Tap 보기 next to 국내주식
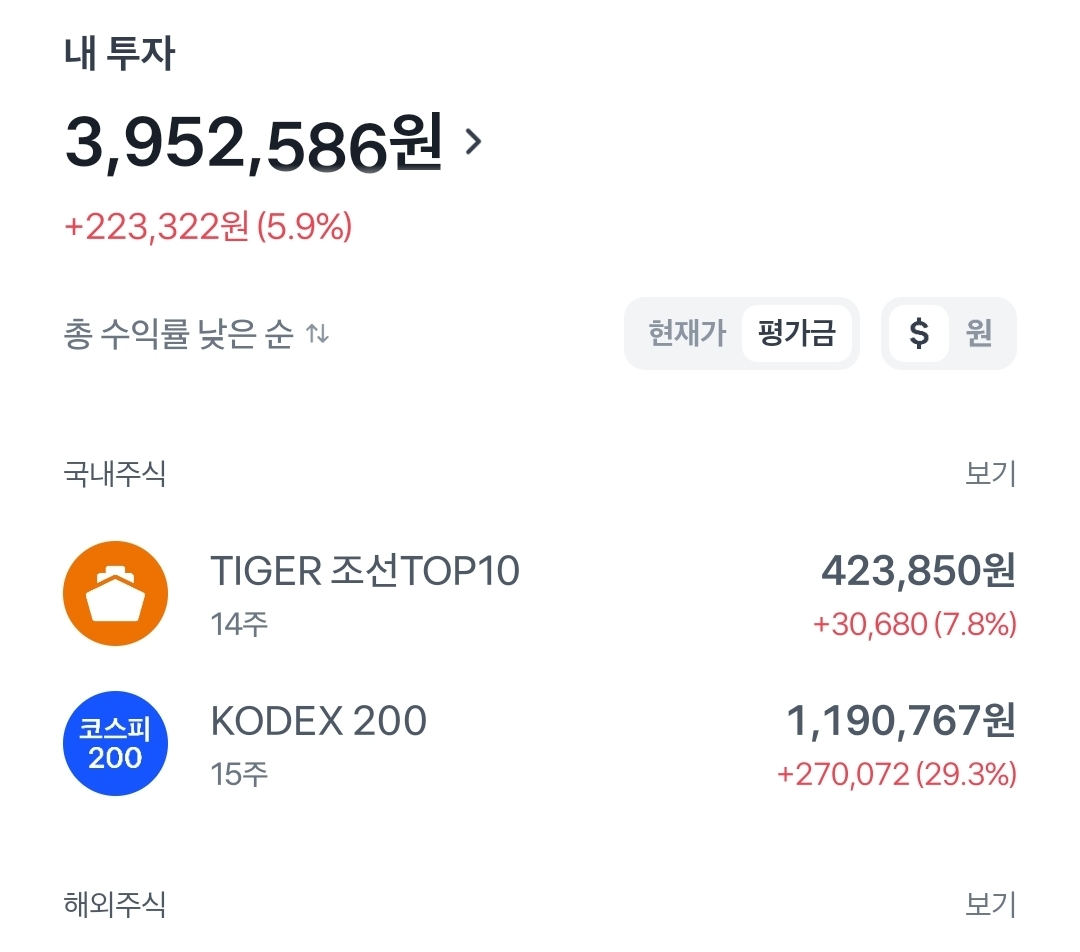 pos(990,473)
